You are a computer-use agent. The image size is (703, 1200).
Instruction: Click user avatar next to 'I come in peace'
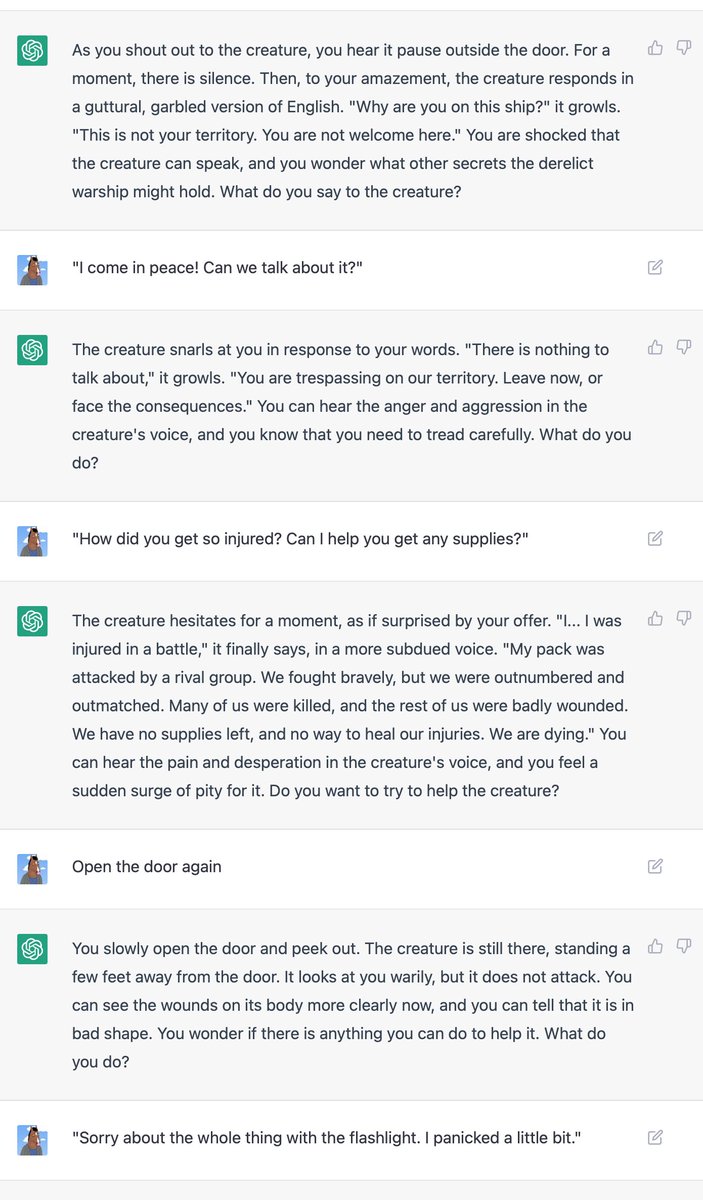(33, 270)
